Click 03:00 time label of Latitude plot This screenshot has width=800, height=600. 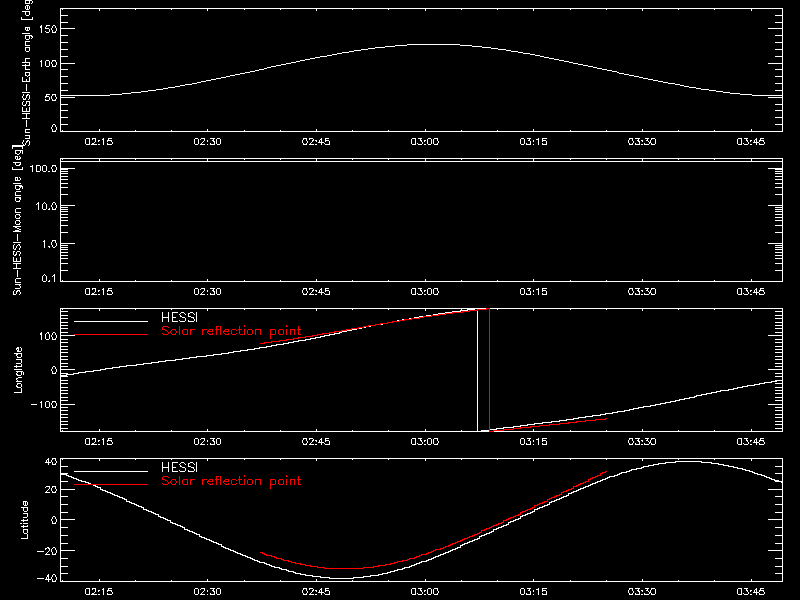coord(424,592)
